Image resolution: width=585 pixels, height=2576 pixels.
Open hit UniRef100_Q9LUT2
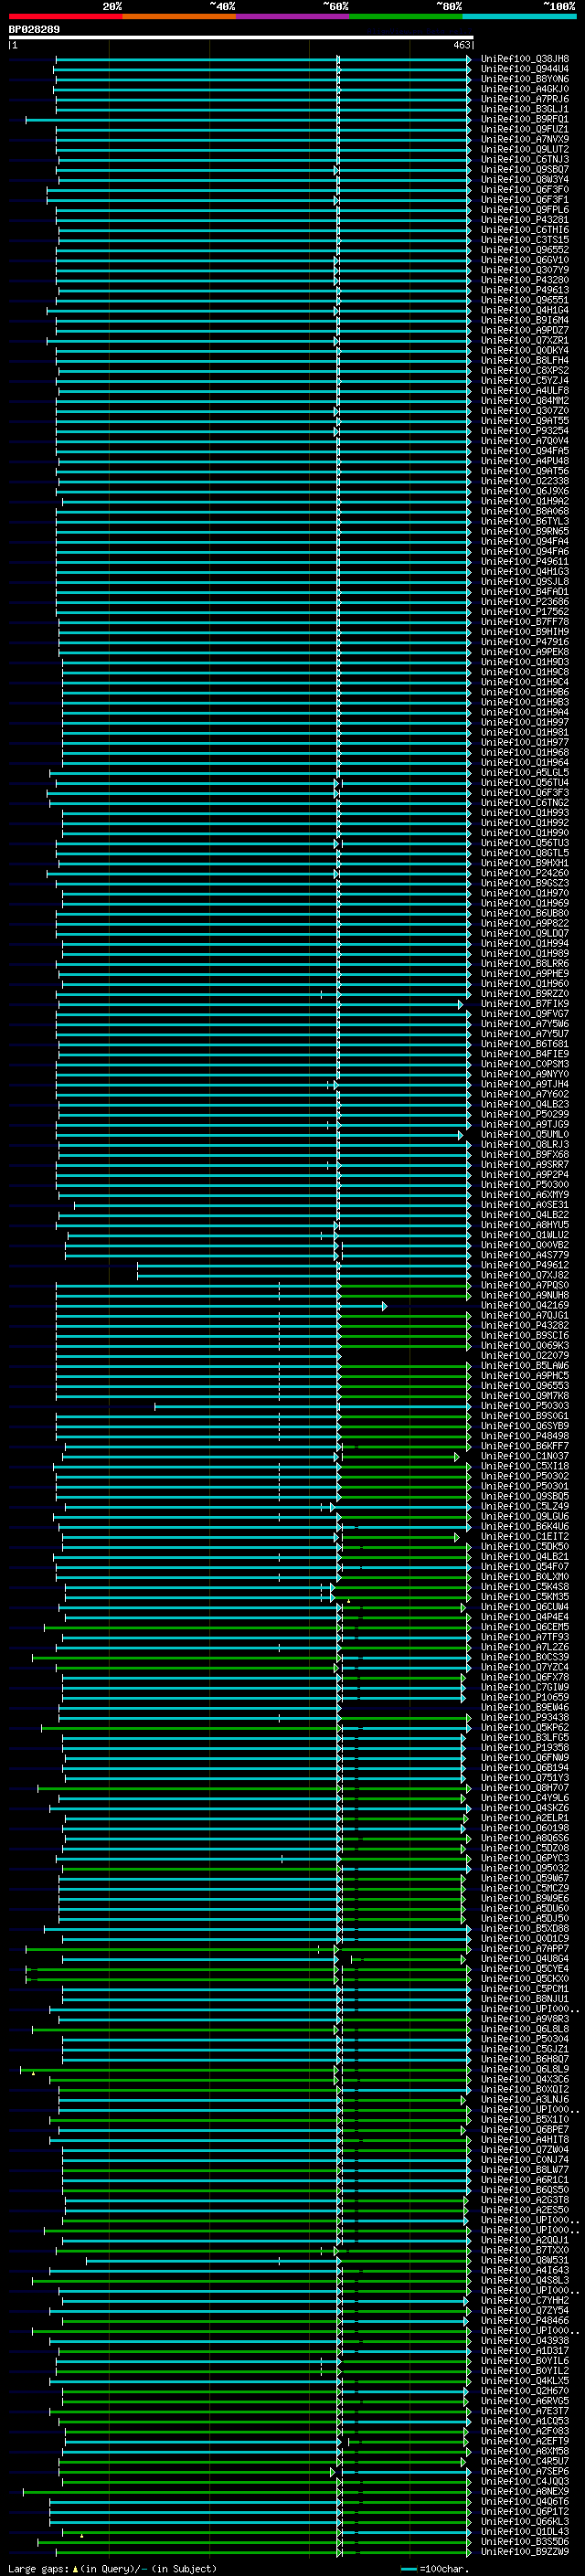524,149
